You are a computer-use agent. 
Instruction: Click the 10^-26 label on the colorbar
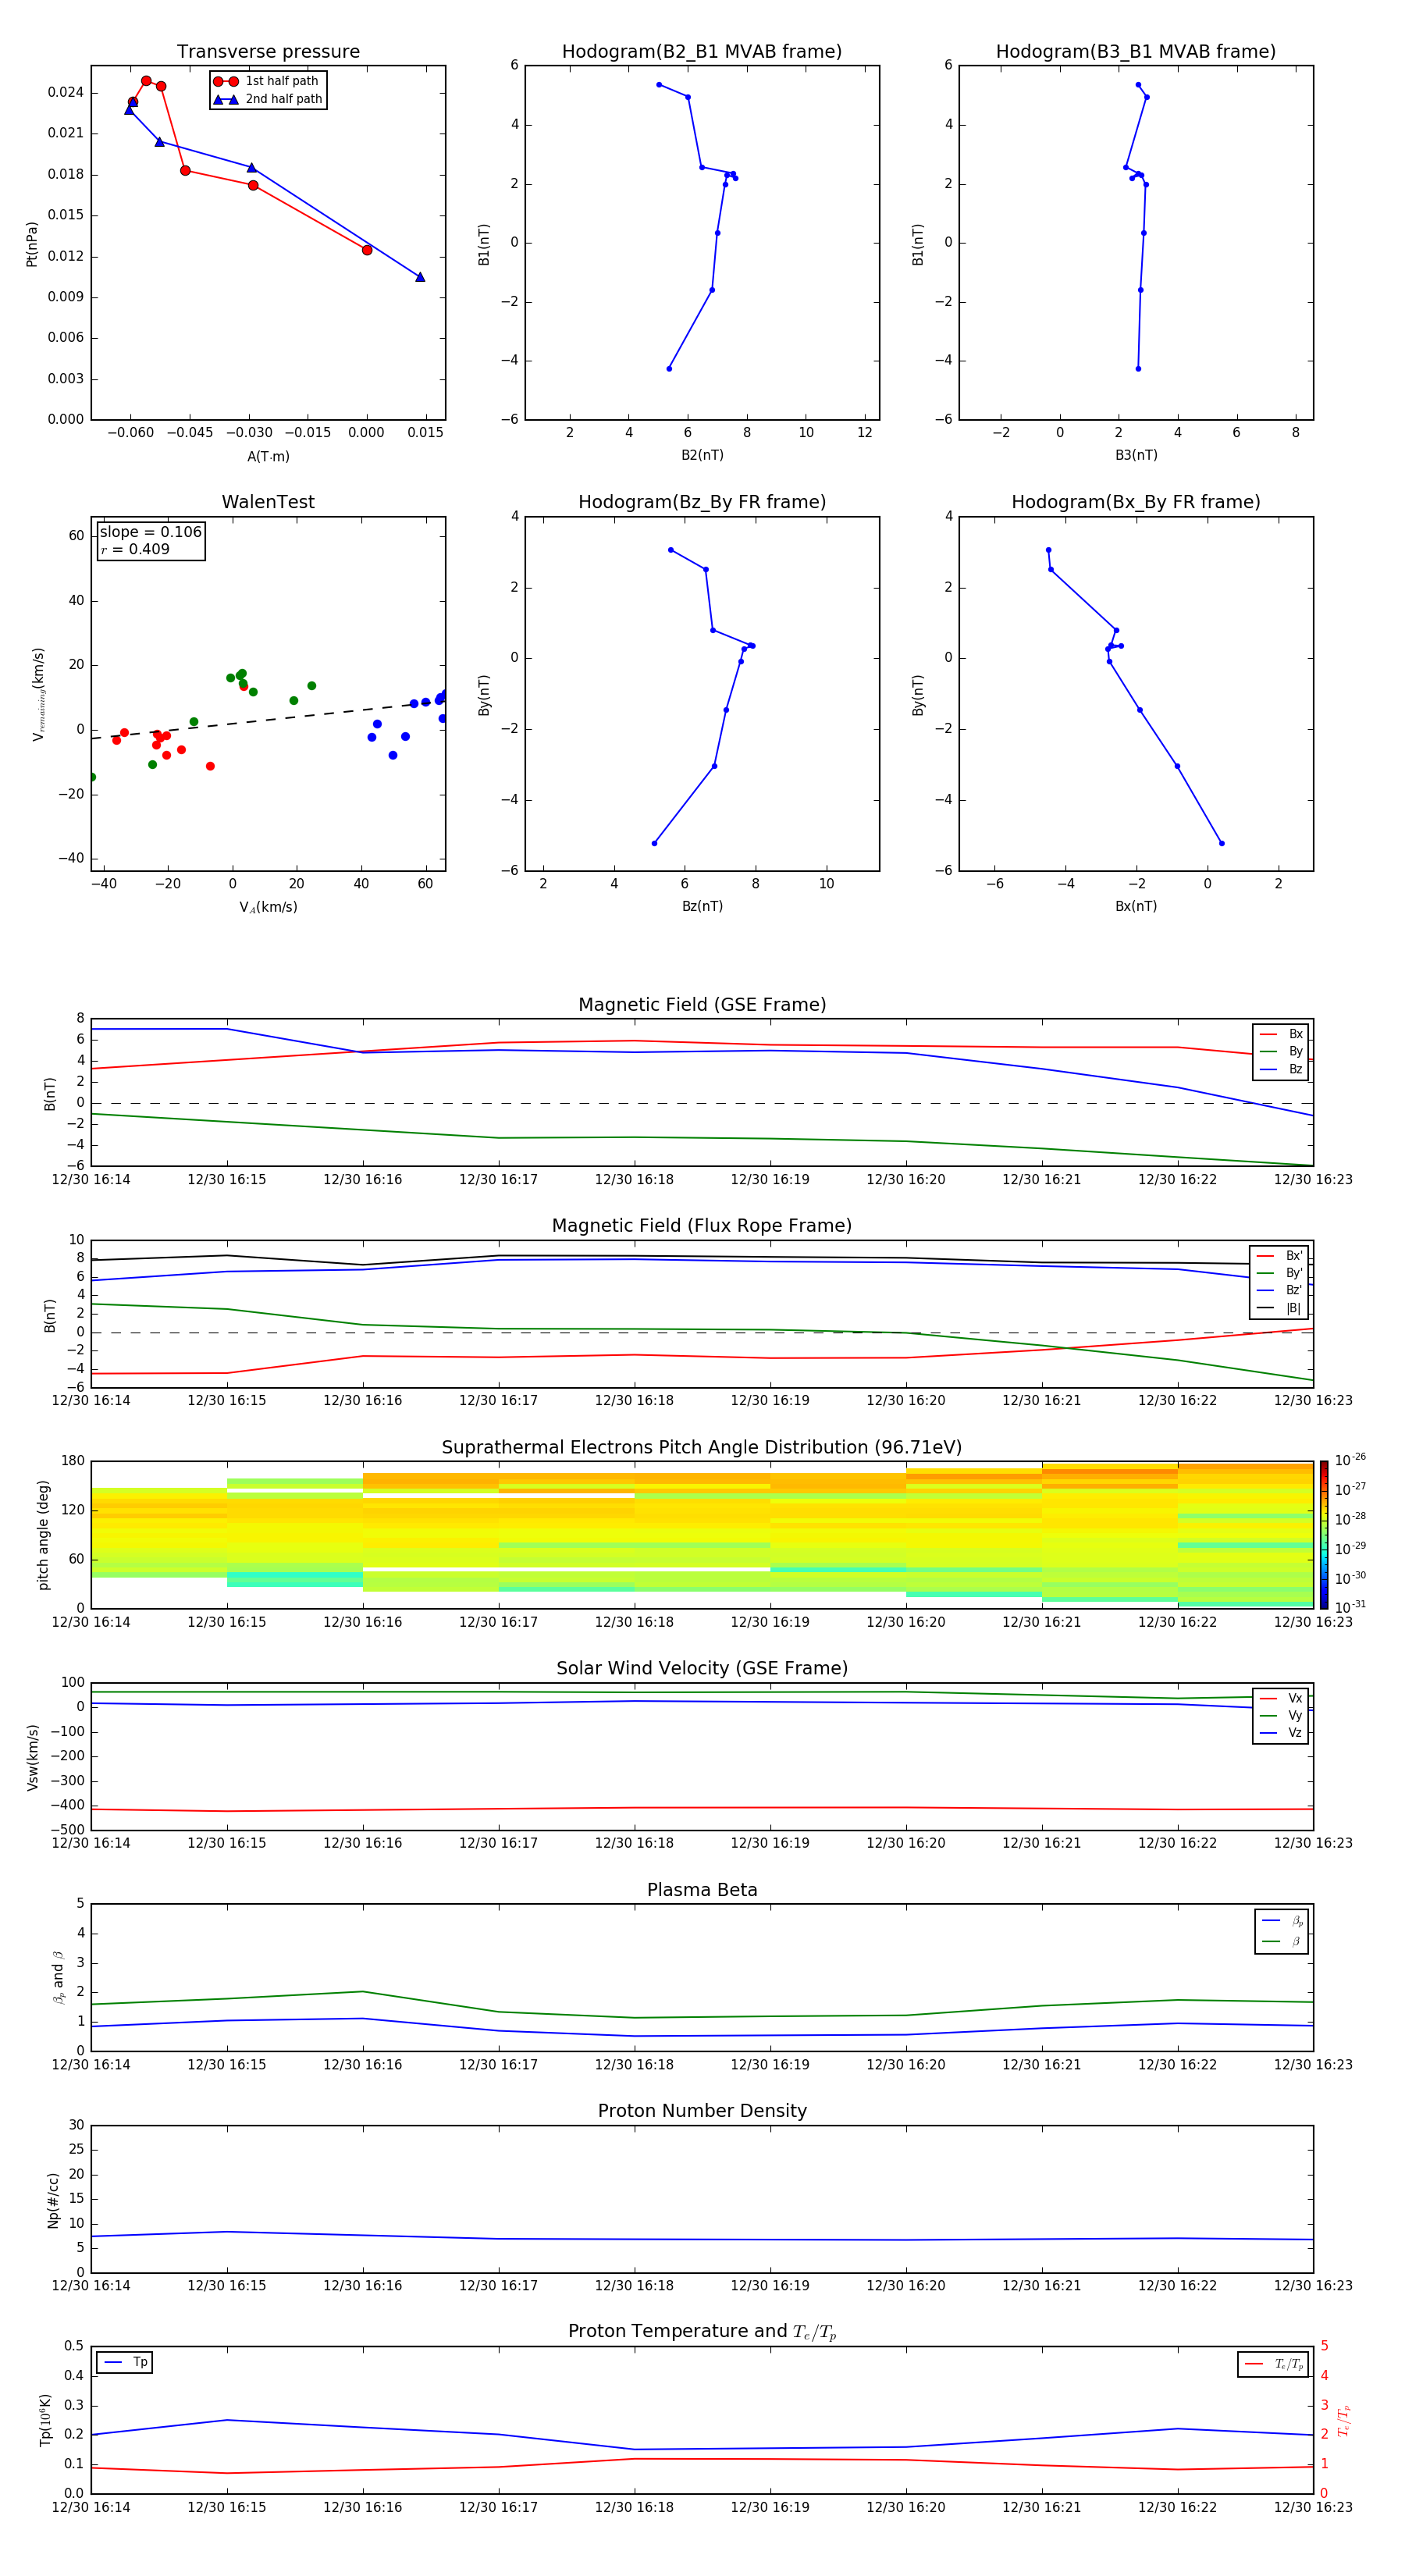(x=1350, y=1460)
